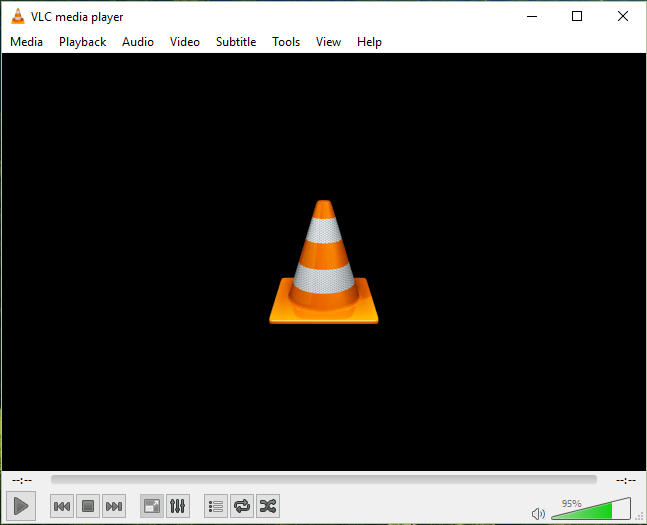
Task: Click the large VLC cone in video area
Action: pos(324,262)
